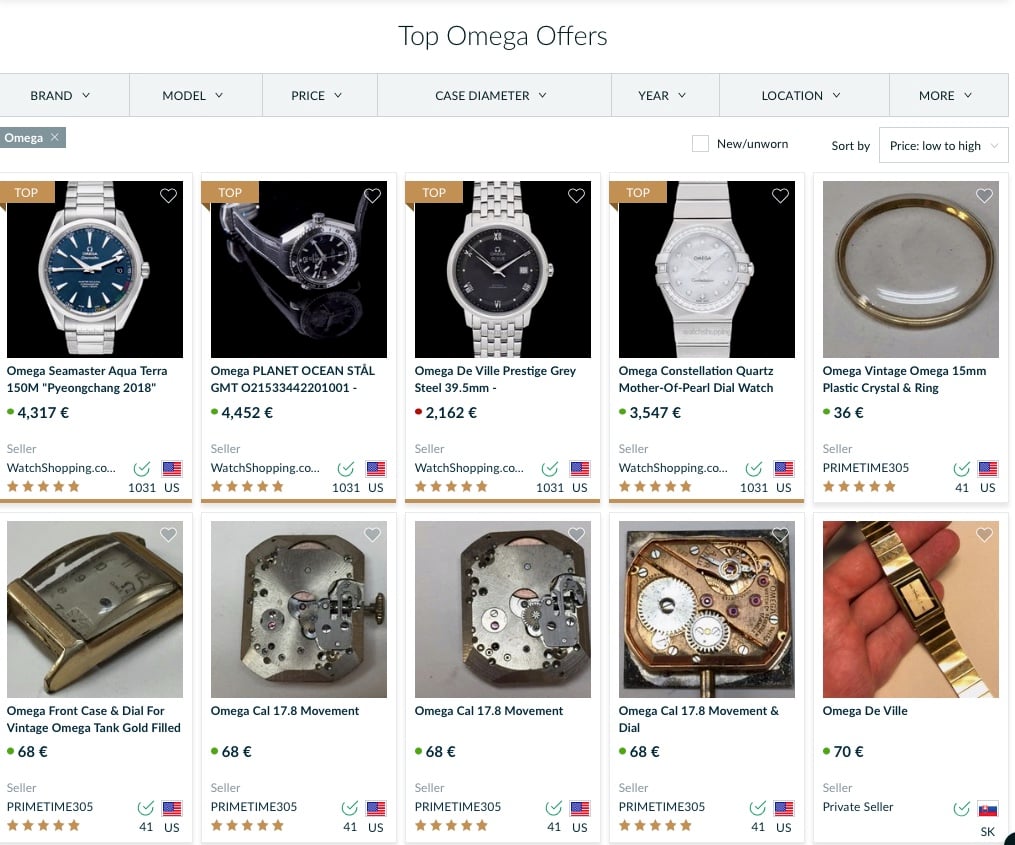Viewport: 1015px width, 845px height.
Task: Click the Slovak flag on Private Seller listing
Action: pos(987,808)
